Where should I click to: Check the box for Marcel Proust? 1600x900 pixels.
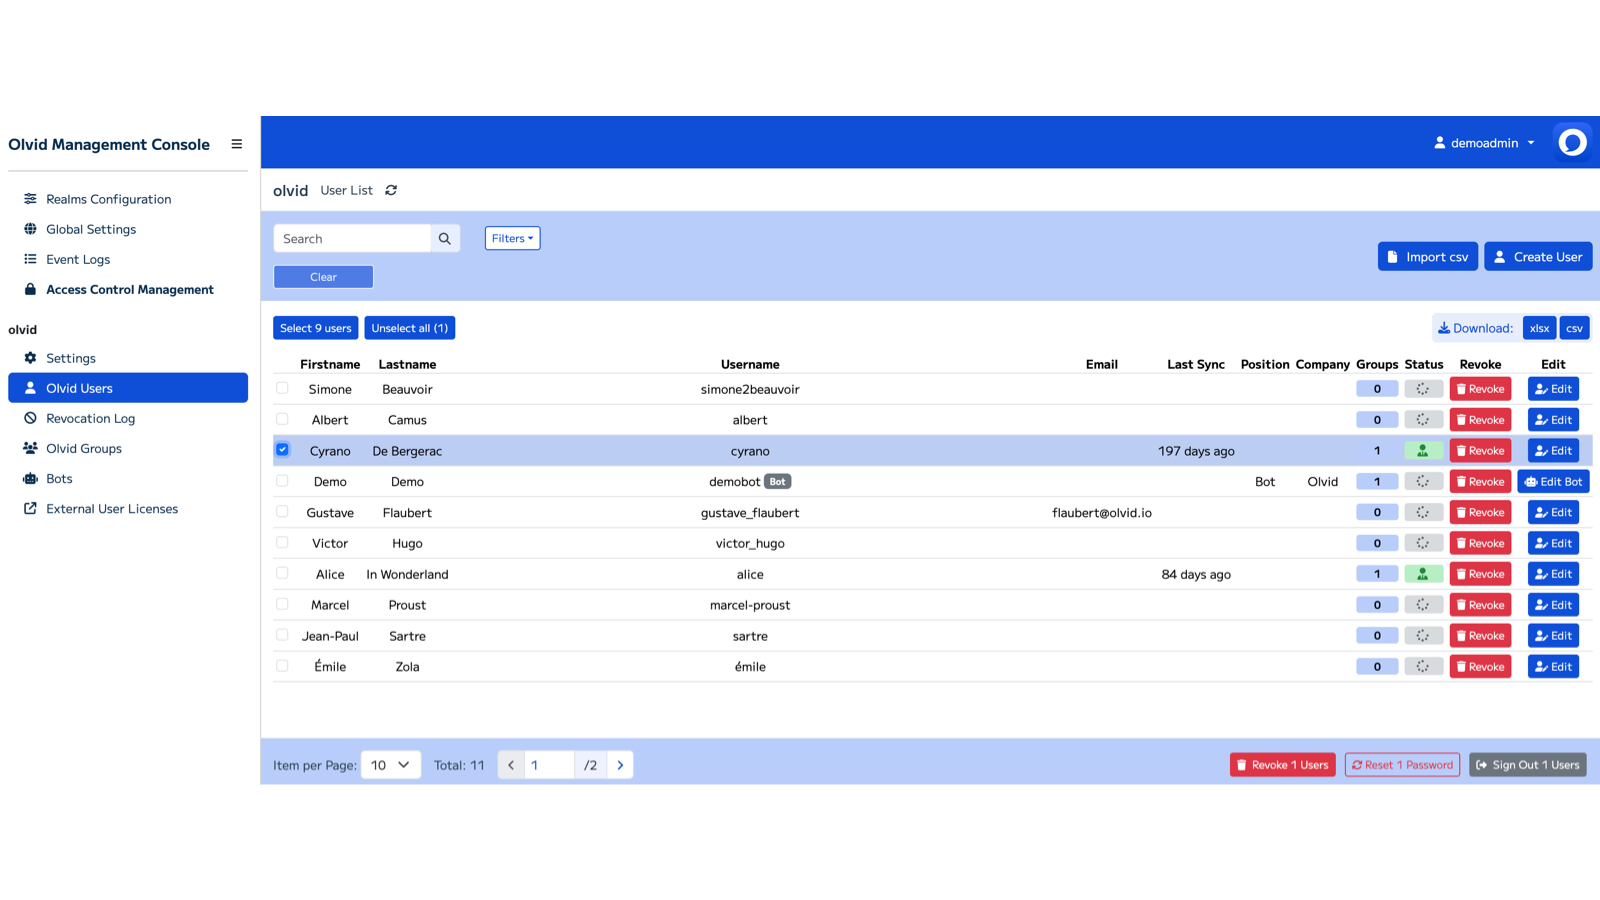[x=282, y=604]
